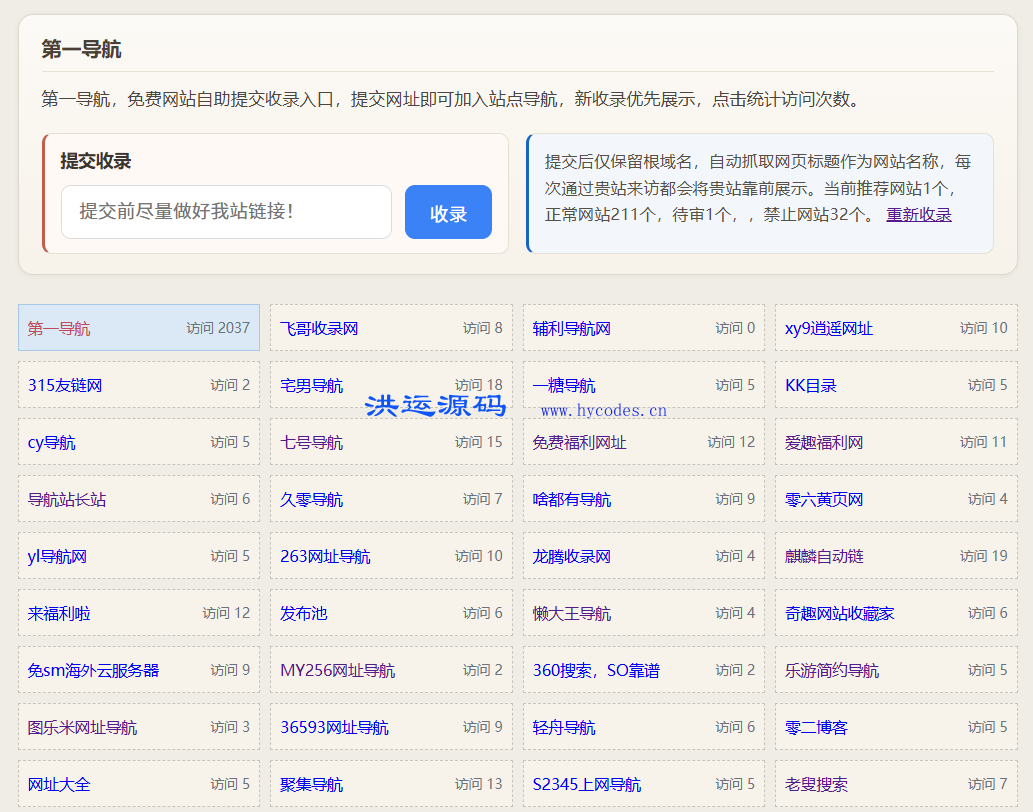Viewport: 1033px width, 812px height.
Task: Select the 图乐米网址导航 entry
Action: click(82, 728)
